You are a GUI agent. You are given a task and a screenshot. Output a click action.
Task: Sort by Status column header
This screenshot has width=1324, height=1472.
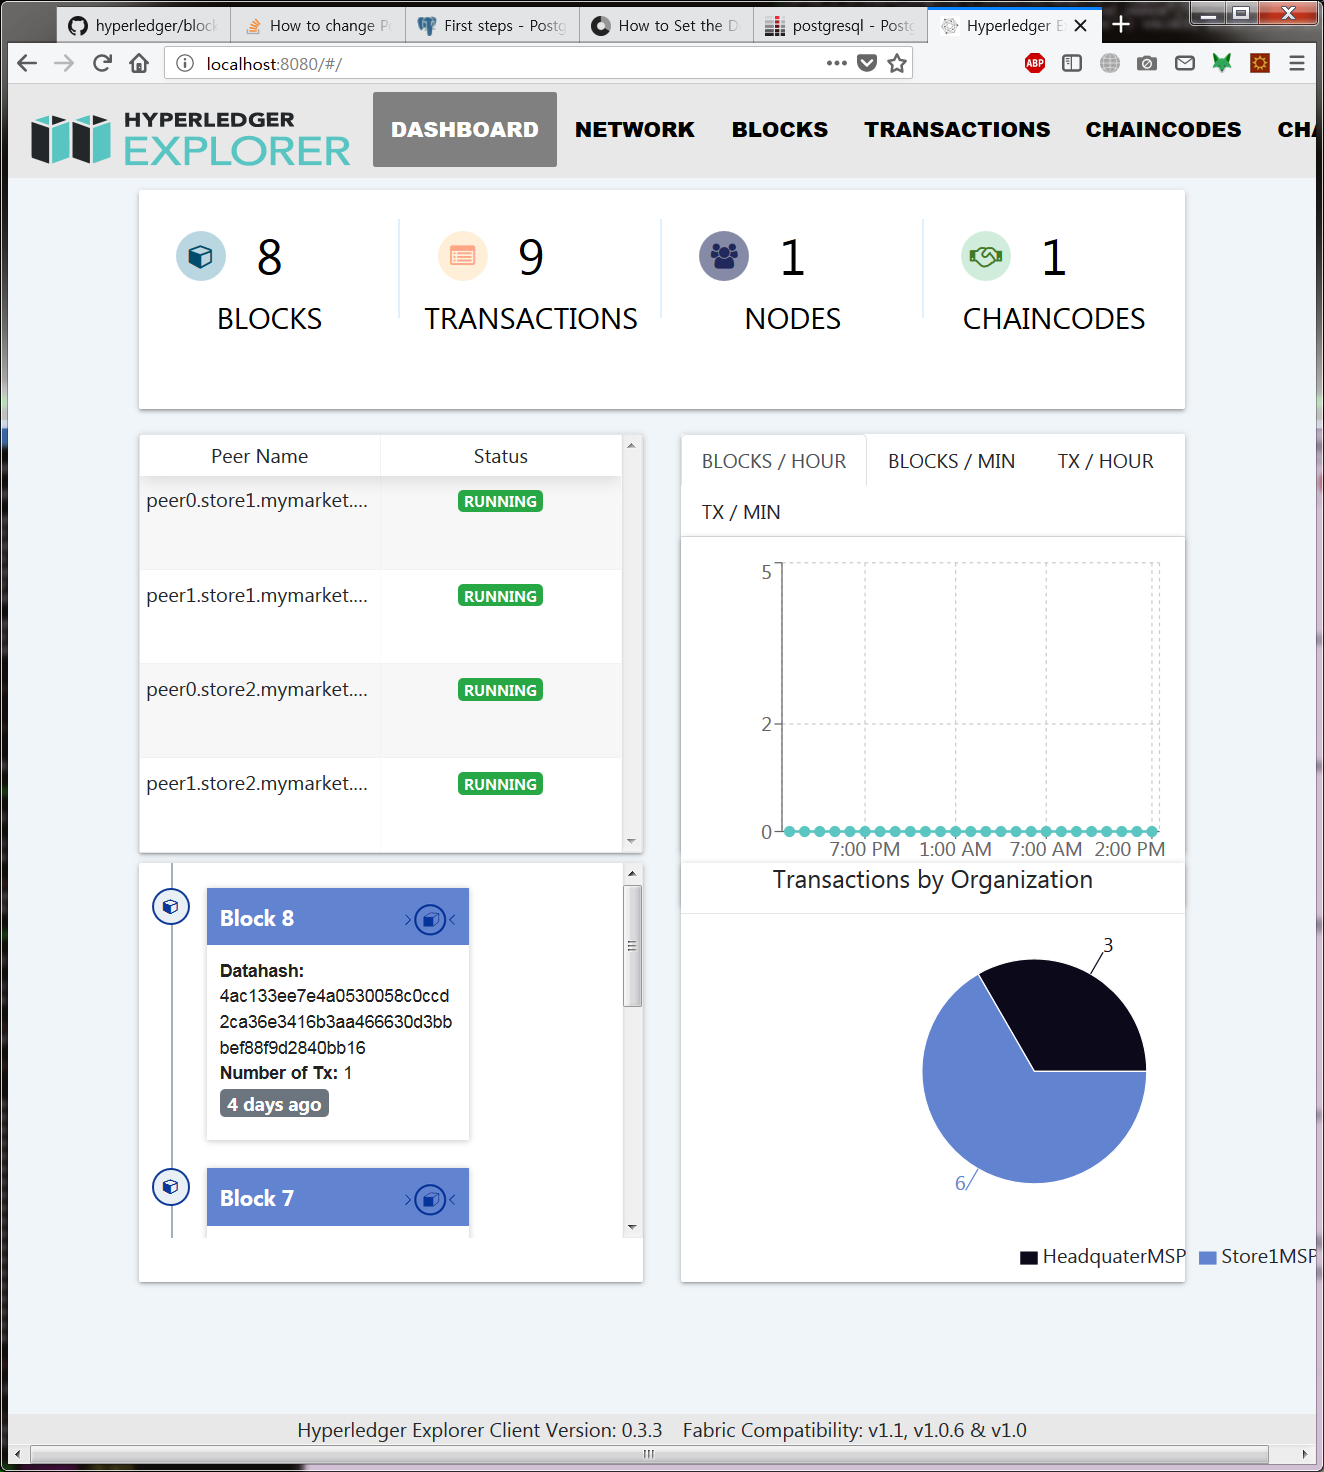click(x=500, y=456)
